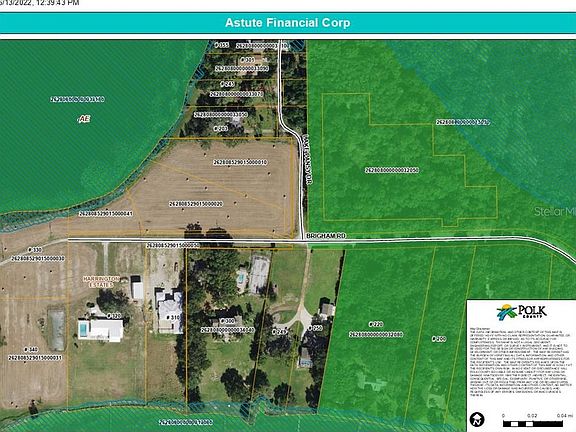Viewport: 576px width, 432px height.
Task: Click the AE flood zone marker
Action: (84, 119)
